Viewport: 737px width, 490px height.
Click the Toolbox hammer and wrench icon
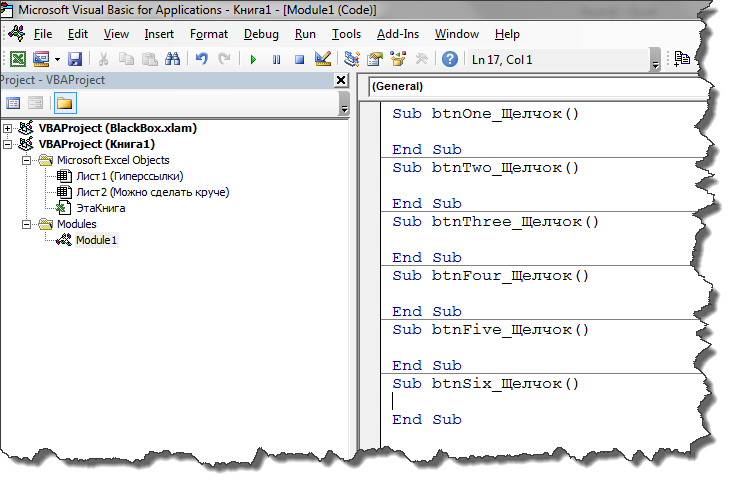(x=422, y=59)
